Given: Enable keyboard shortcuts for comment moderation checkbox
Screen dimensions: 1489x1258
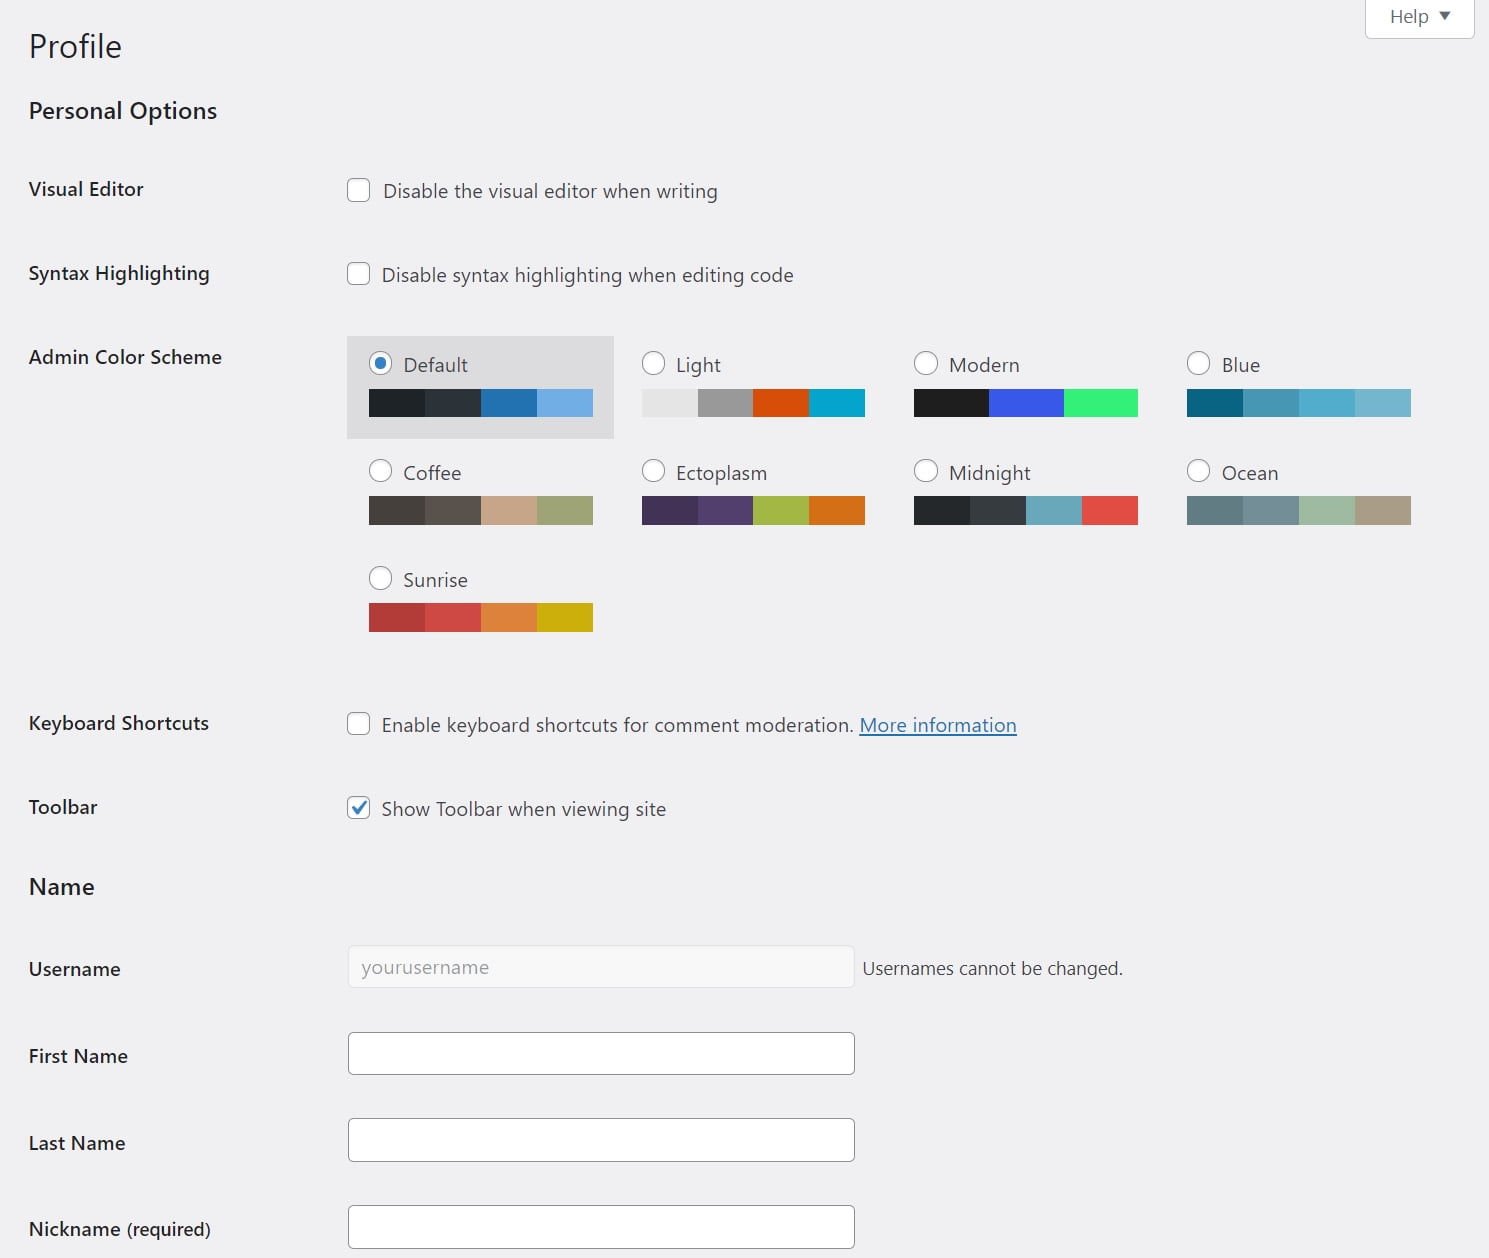Looking at the screenshot, I should click(x=358, y=724).
